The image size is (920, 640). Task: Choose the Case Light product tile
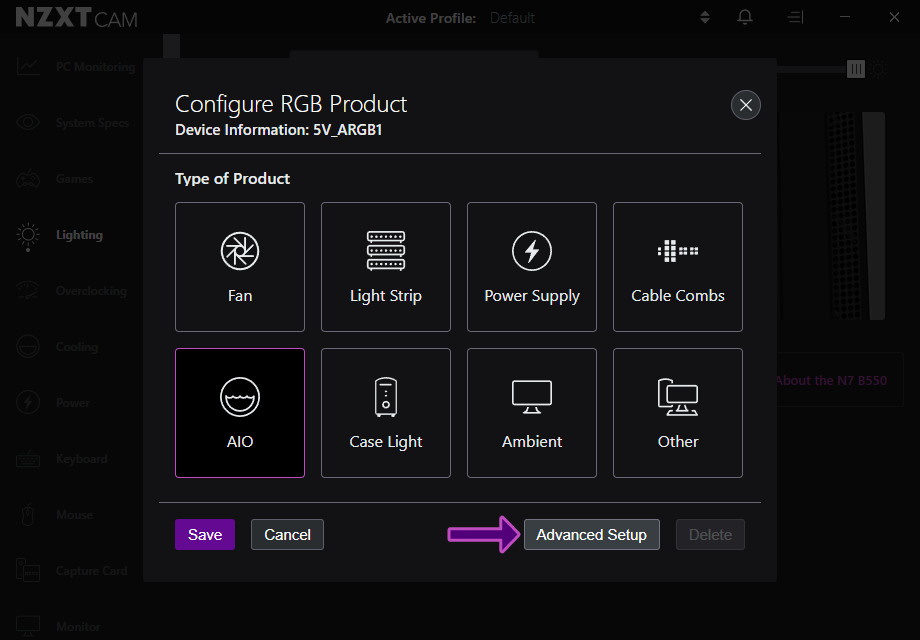pos(386,413)
